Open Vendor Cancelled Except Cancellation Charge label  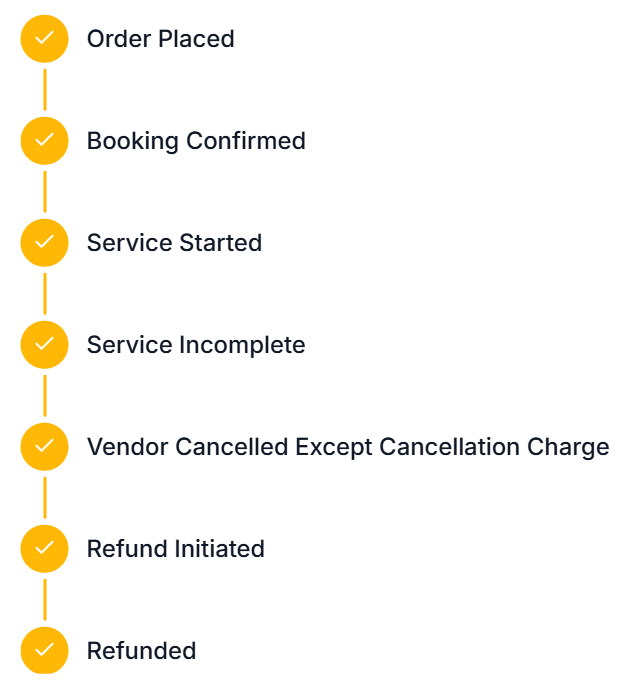348,447
